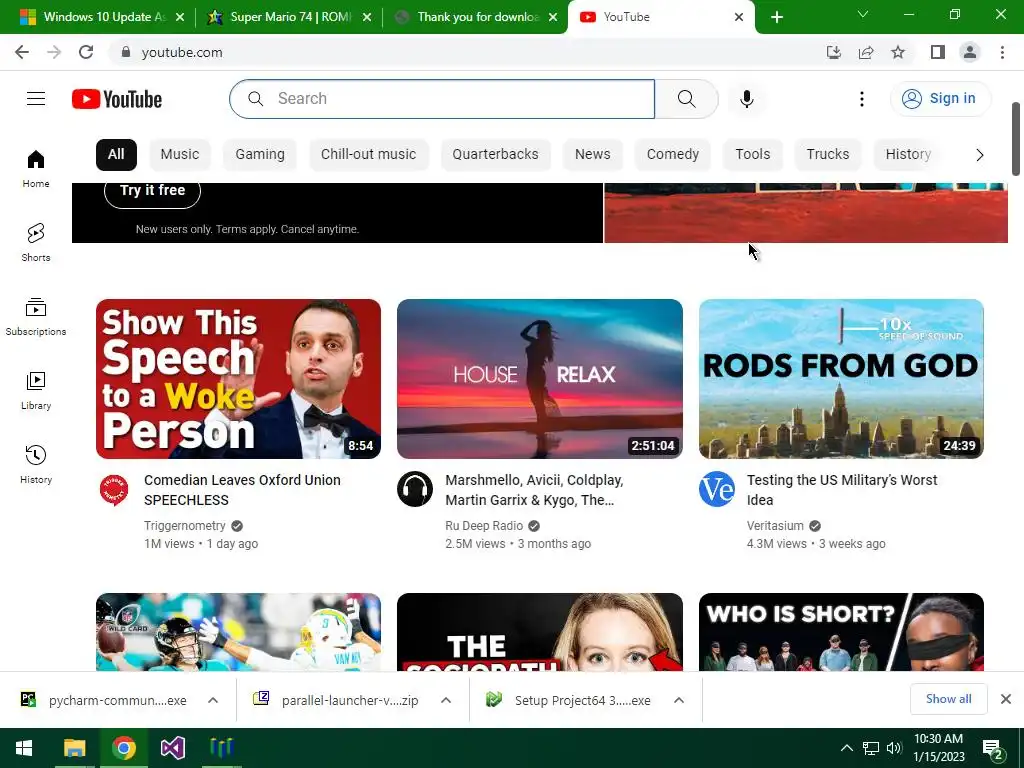Viewport: 1024px width, 768px height.
Task: Open Subscriptions in sidebar
Action: pos(36,317)
